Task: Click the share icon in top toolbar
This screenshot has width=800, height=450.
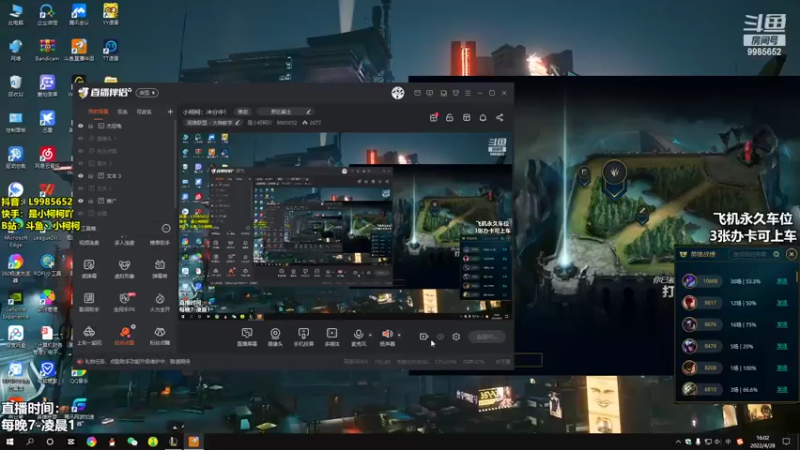Action: coord(499,117)
